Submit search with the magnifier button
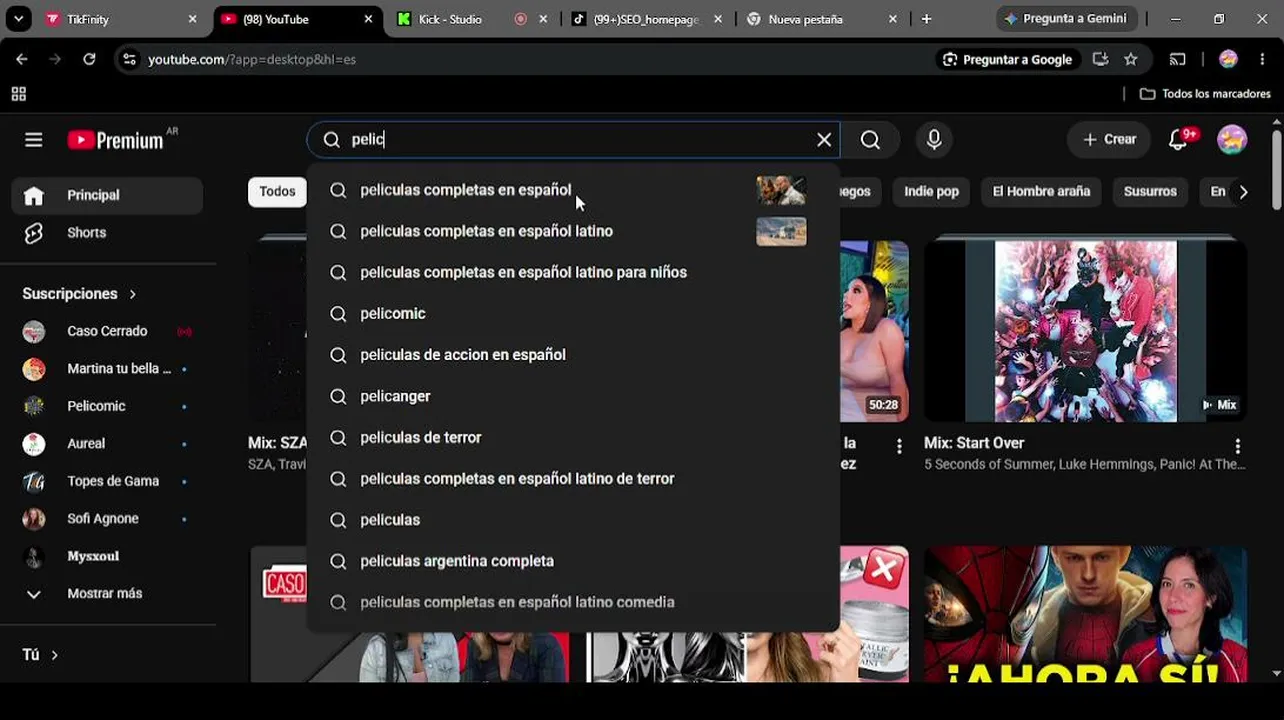 (x=870, y=140)
